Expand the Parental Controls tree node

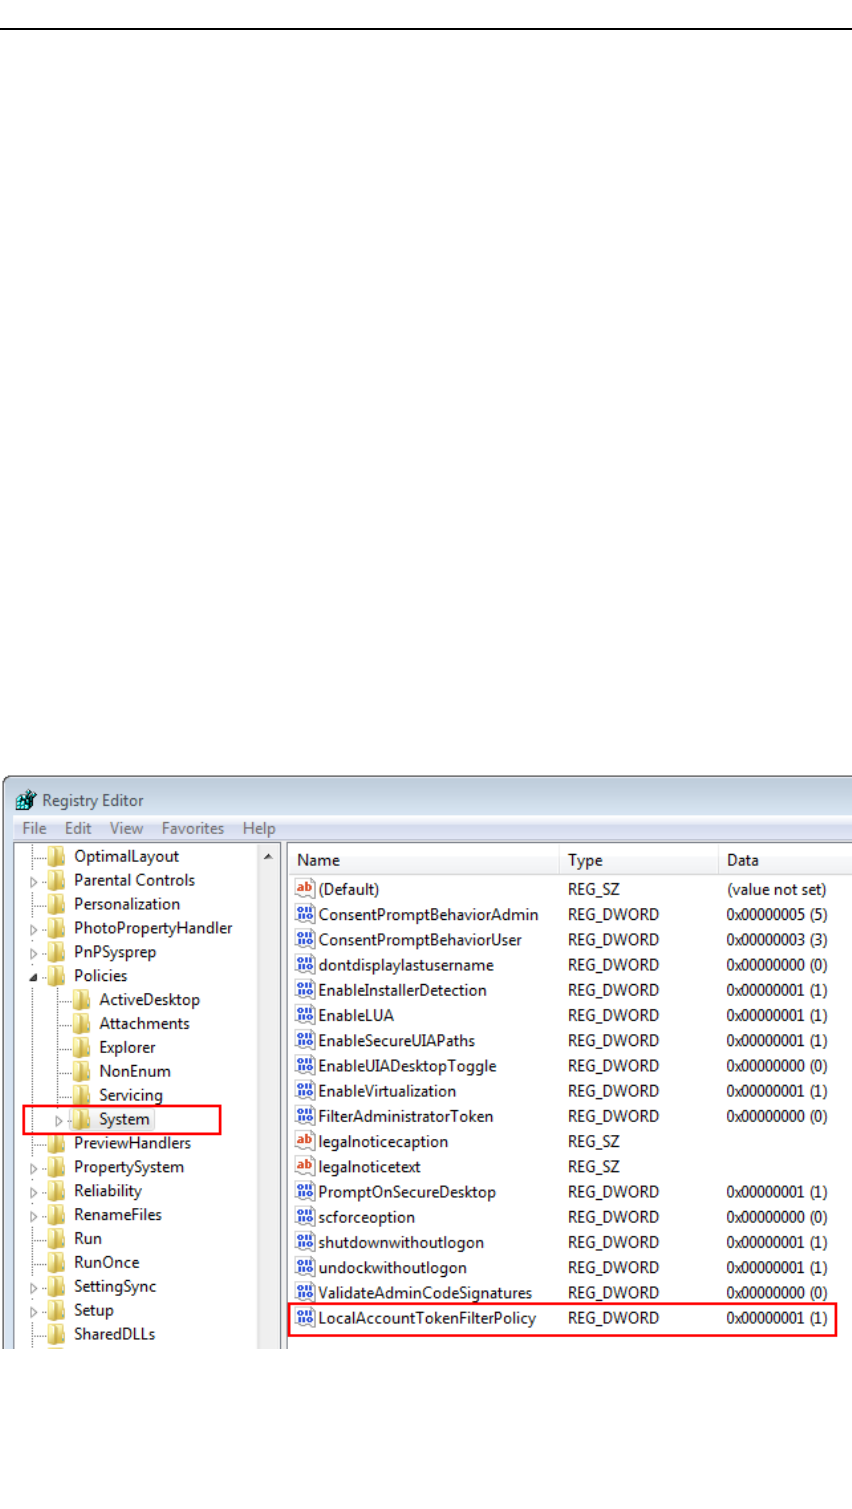[x=34, y=882]
